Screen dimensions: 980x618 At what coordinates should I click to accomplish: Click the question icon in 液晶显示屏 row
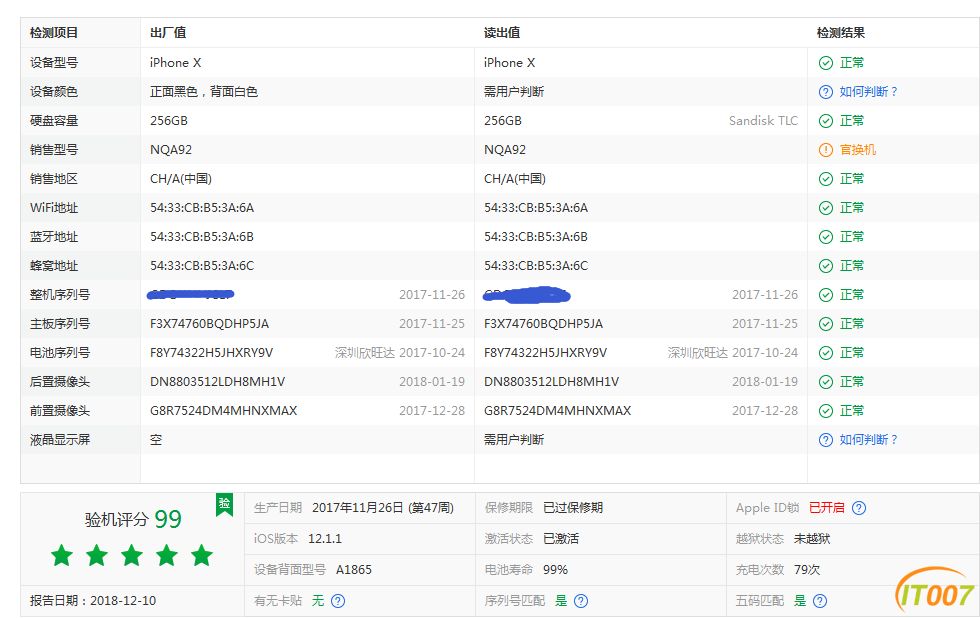point(826,440)
